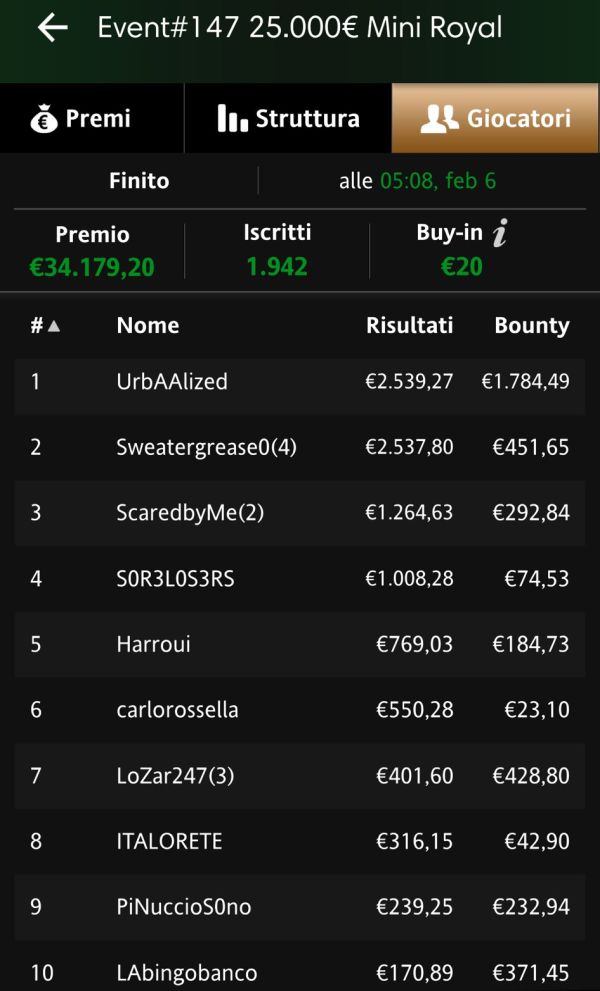
Task: Select player Sweatergrease0(4)
Action: coord(300,447)
